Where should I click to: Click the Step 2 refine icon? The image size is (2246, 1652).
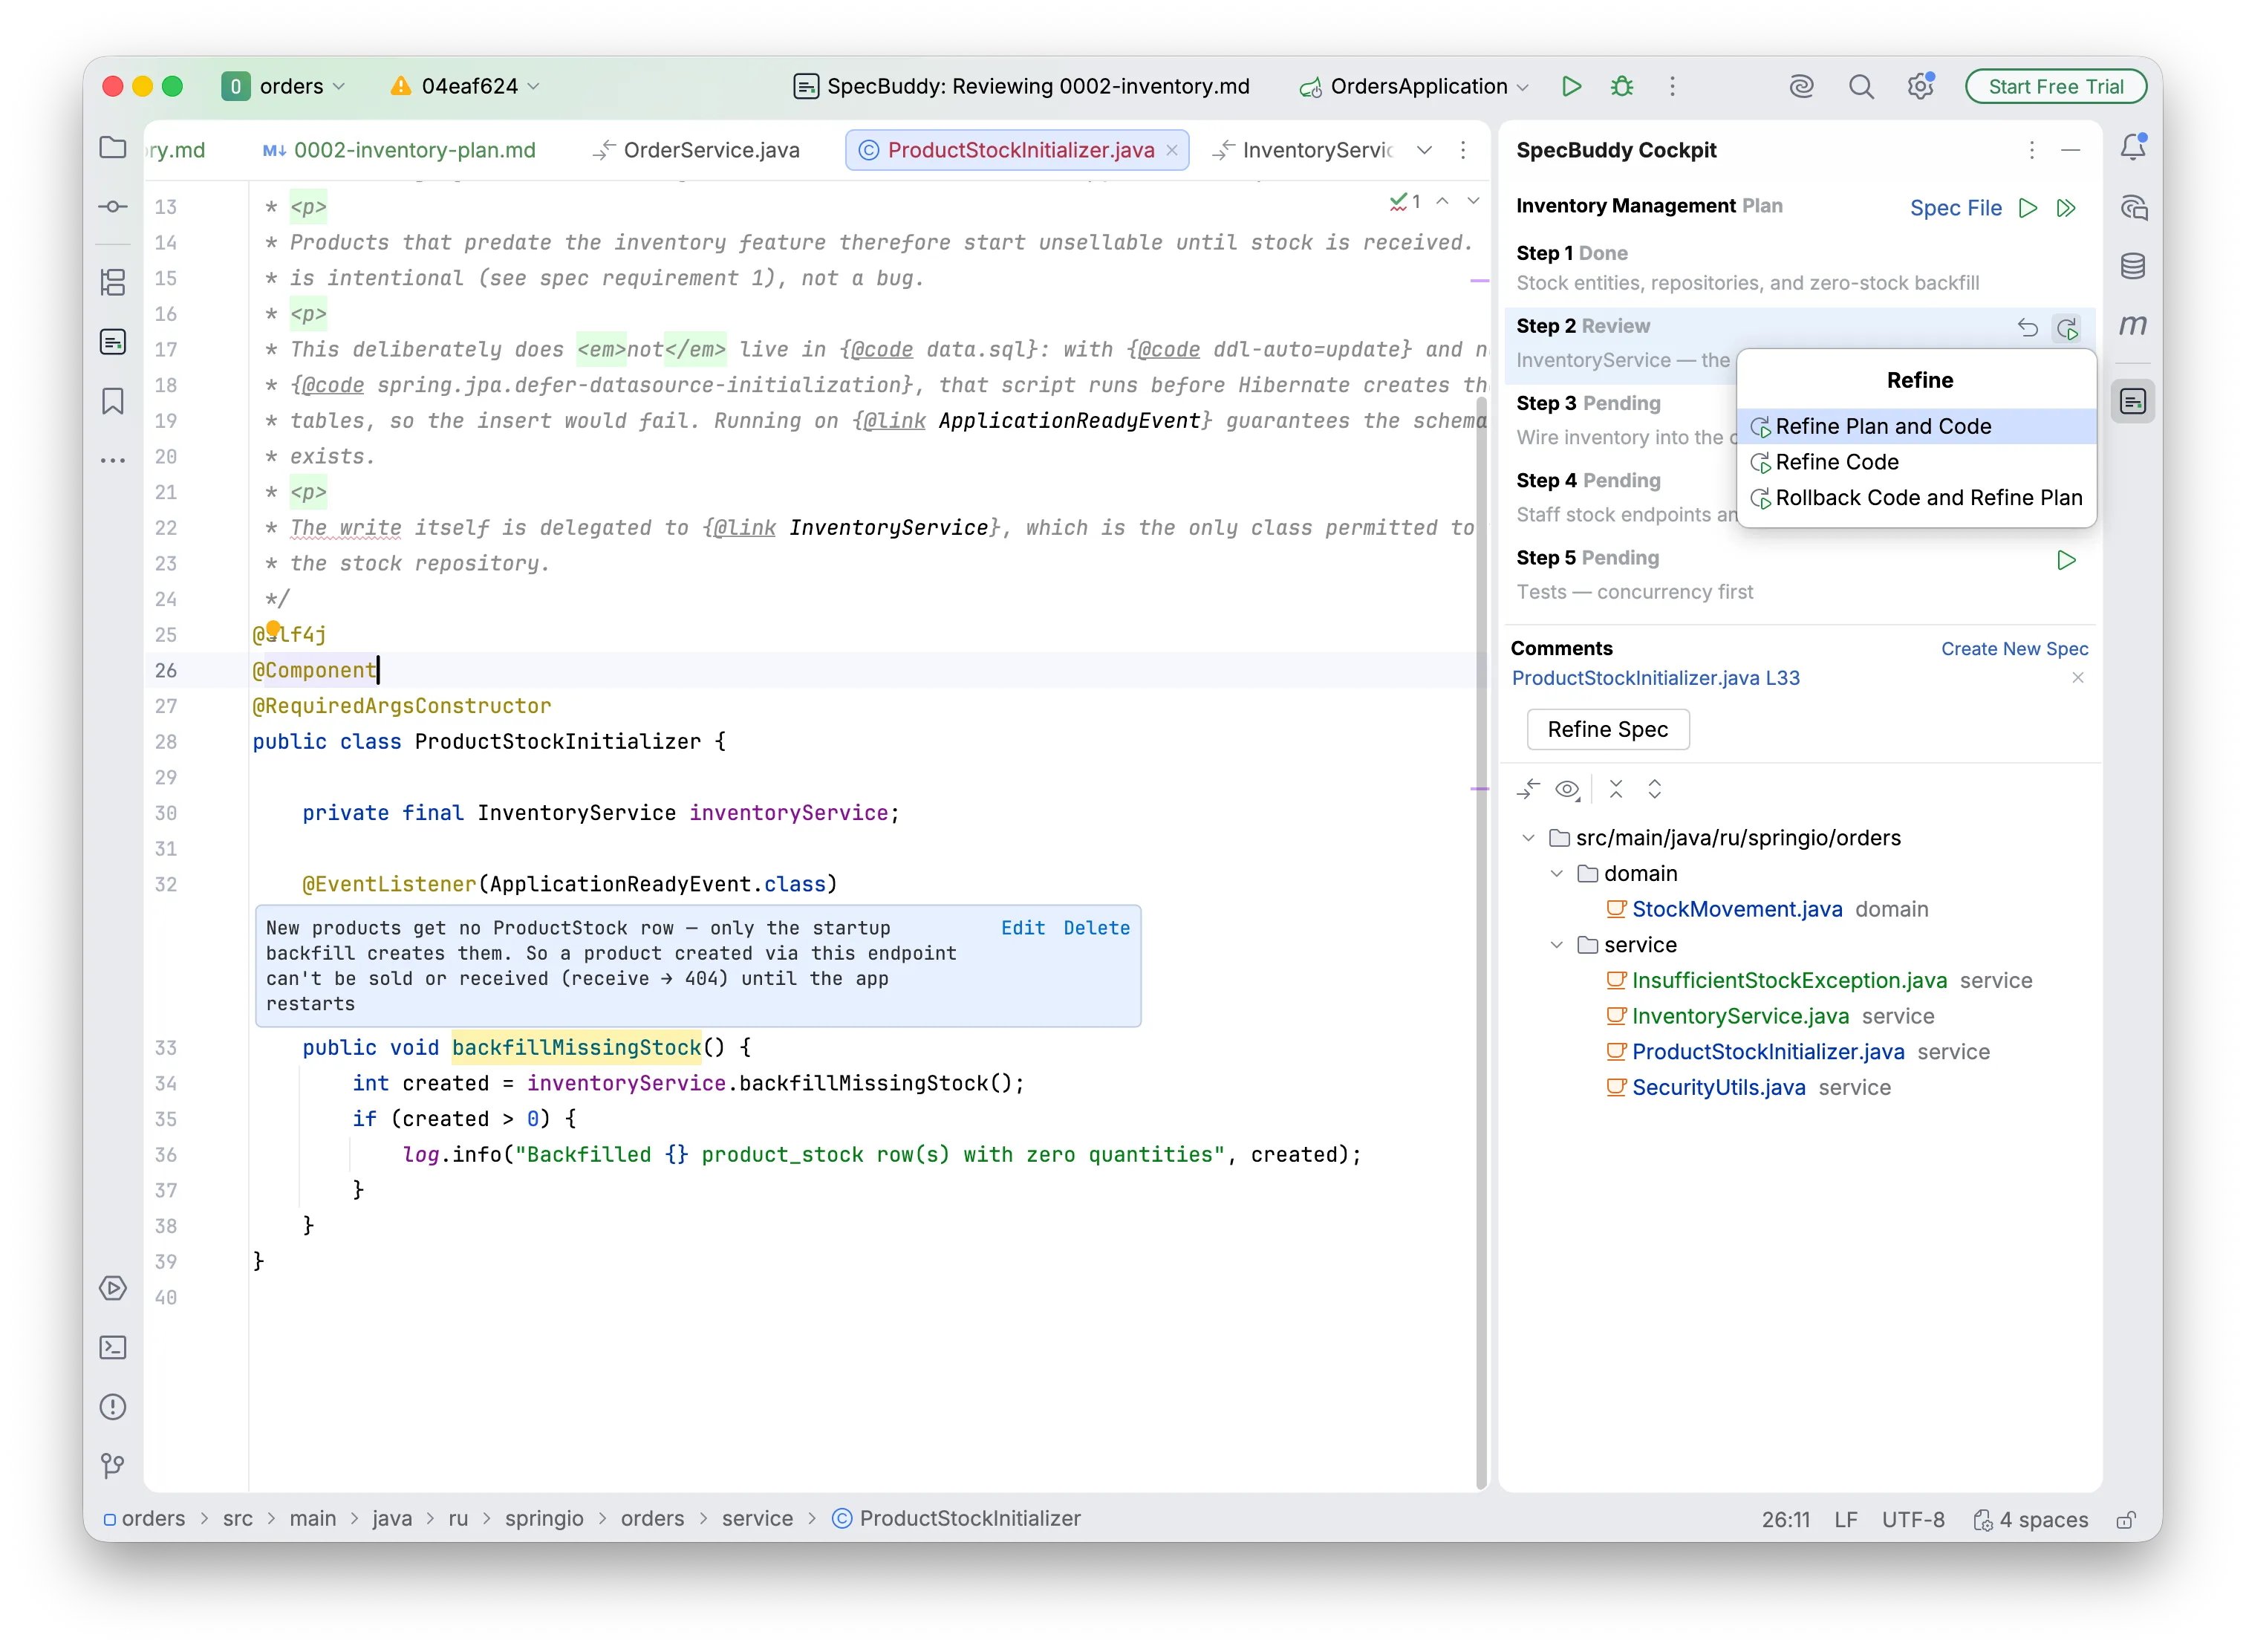(x=2067, y=328)
